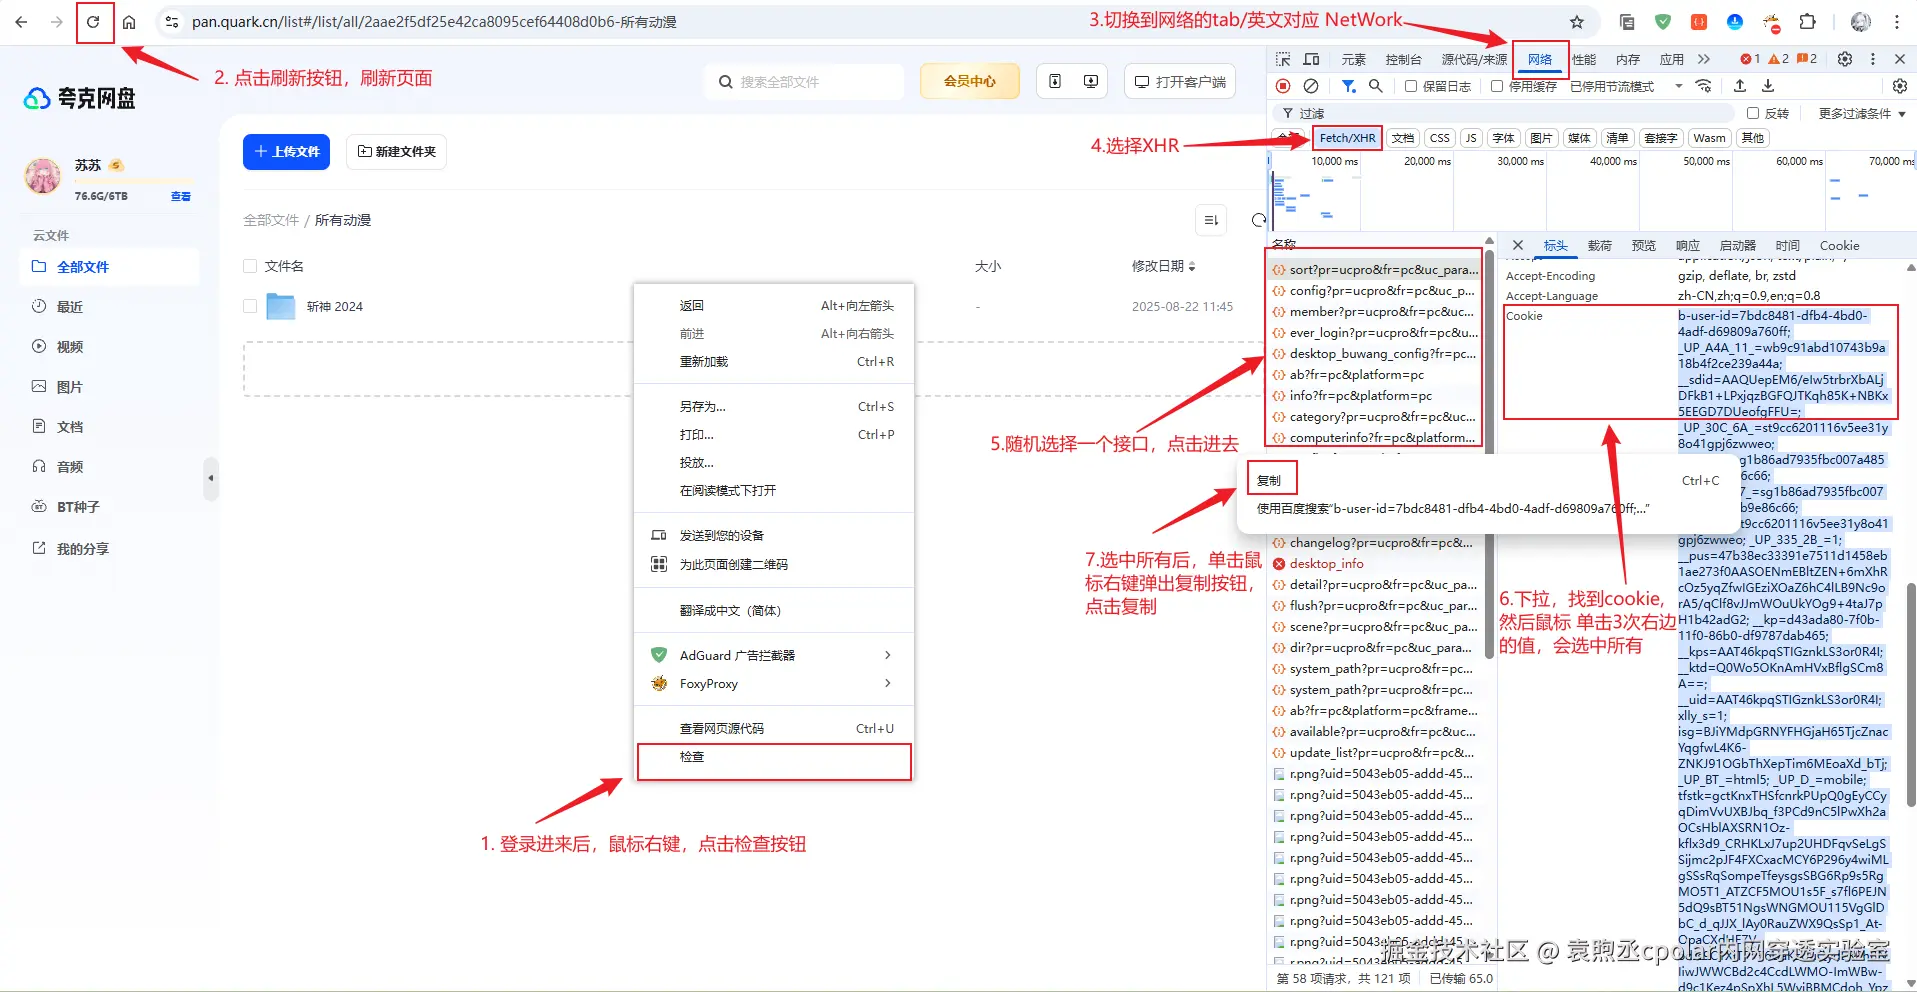Click the browser reload page icon
Viewport: 1917px width, 992px height.
93,22
